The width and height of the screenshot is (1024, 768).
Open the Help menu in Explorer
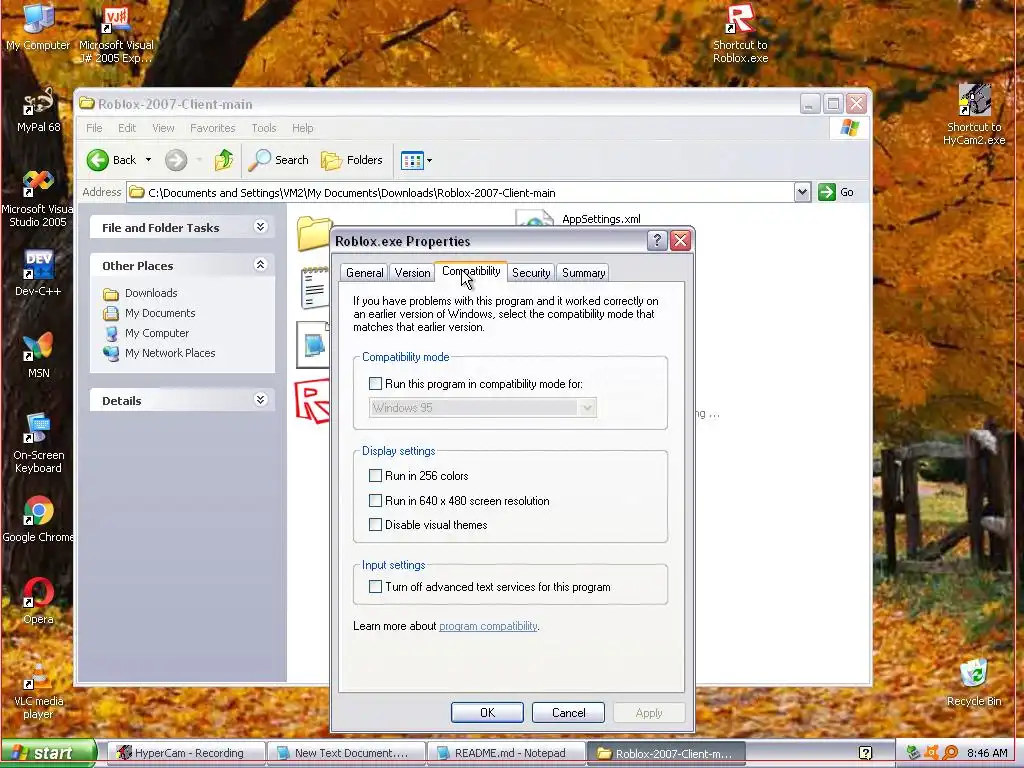pos(302,128)
